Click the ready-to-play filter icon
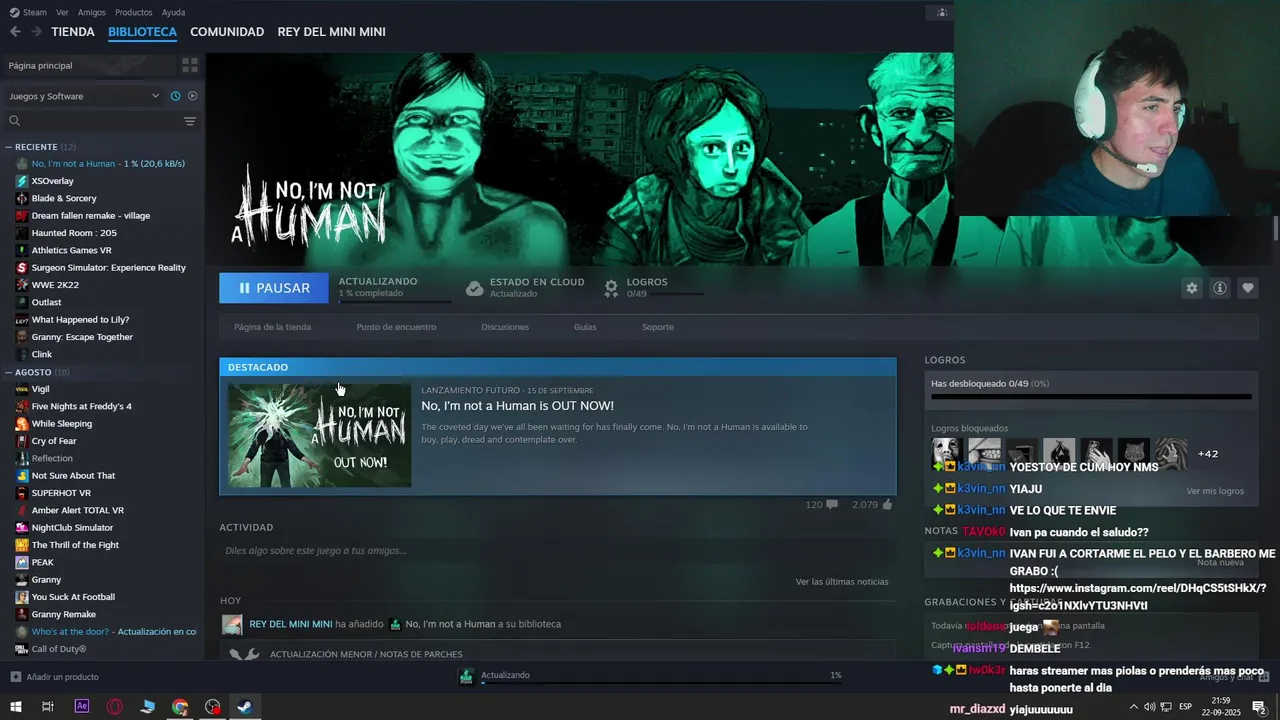This screenshot has width=1280, height=720. point(193,96)
